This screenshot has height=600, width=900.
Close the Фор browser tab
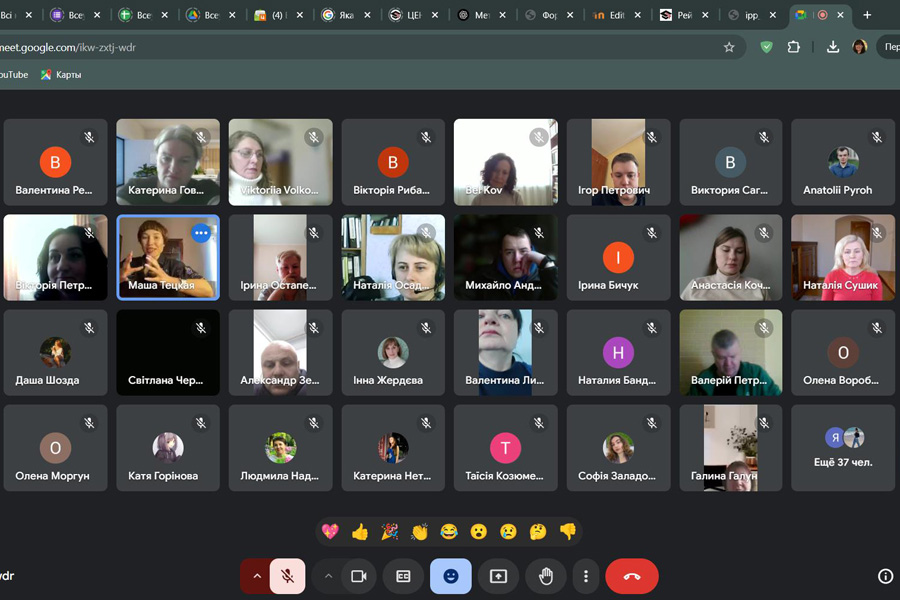click(570, 16)
